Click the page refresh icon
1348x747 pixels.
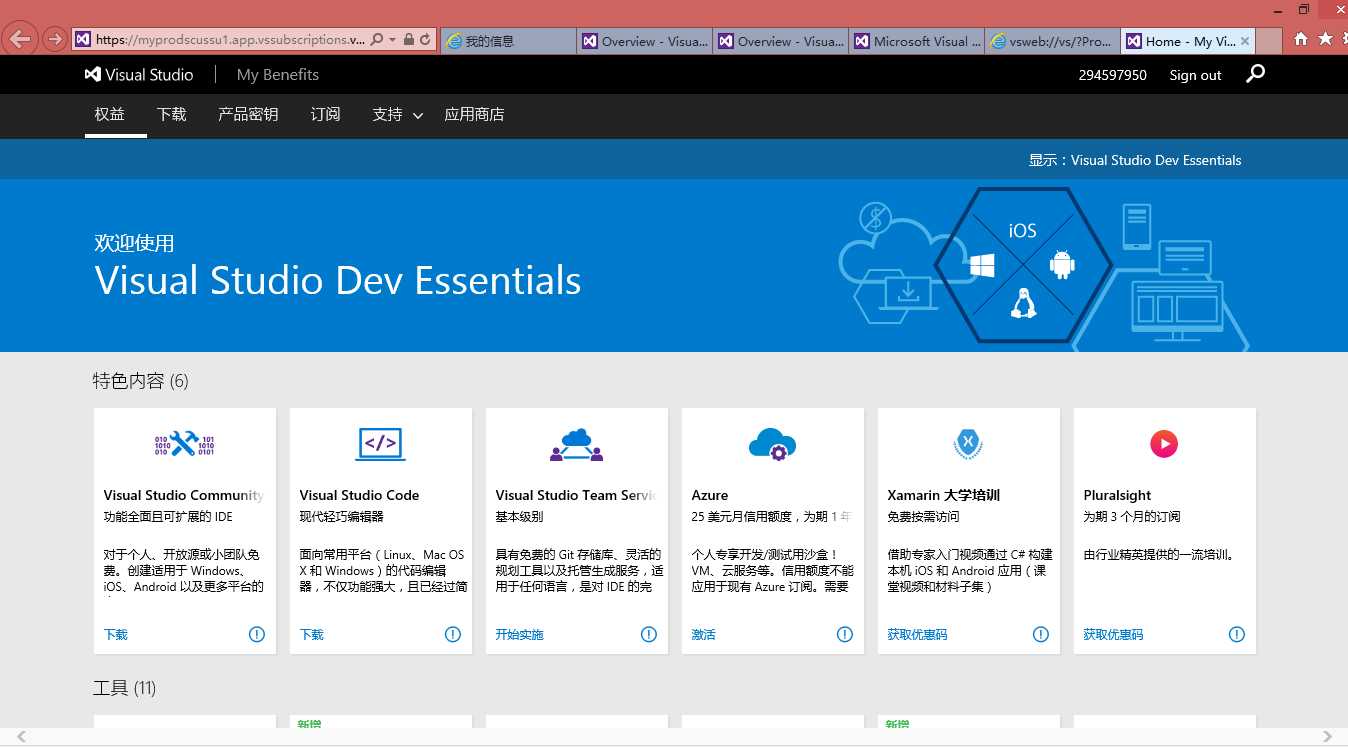point(425,40)
